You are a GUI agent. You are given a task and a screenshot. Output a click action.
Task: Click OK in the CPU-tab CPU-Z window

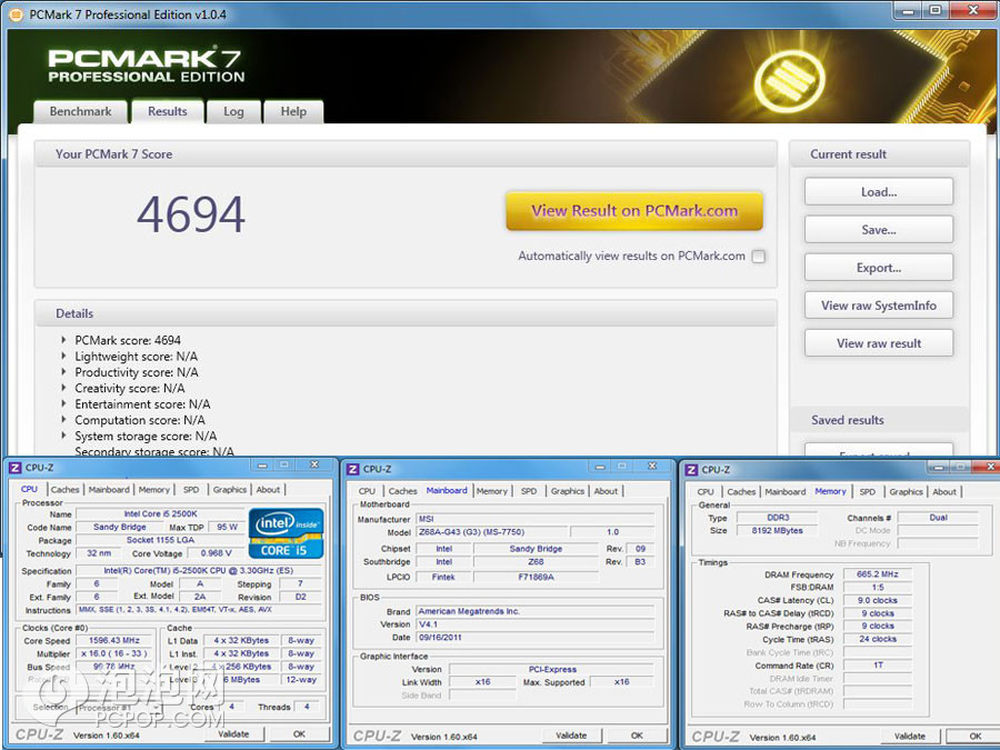299,734
